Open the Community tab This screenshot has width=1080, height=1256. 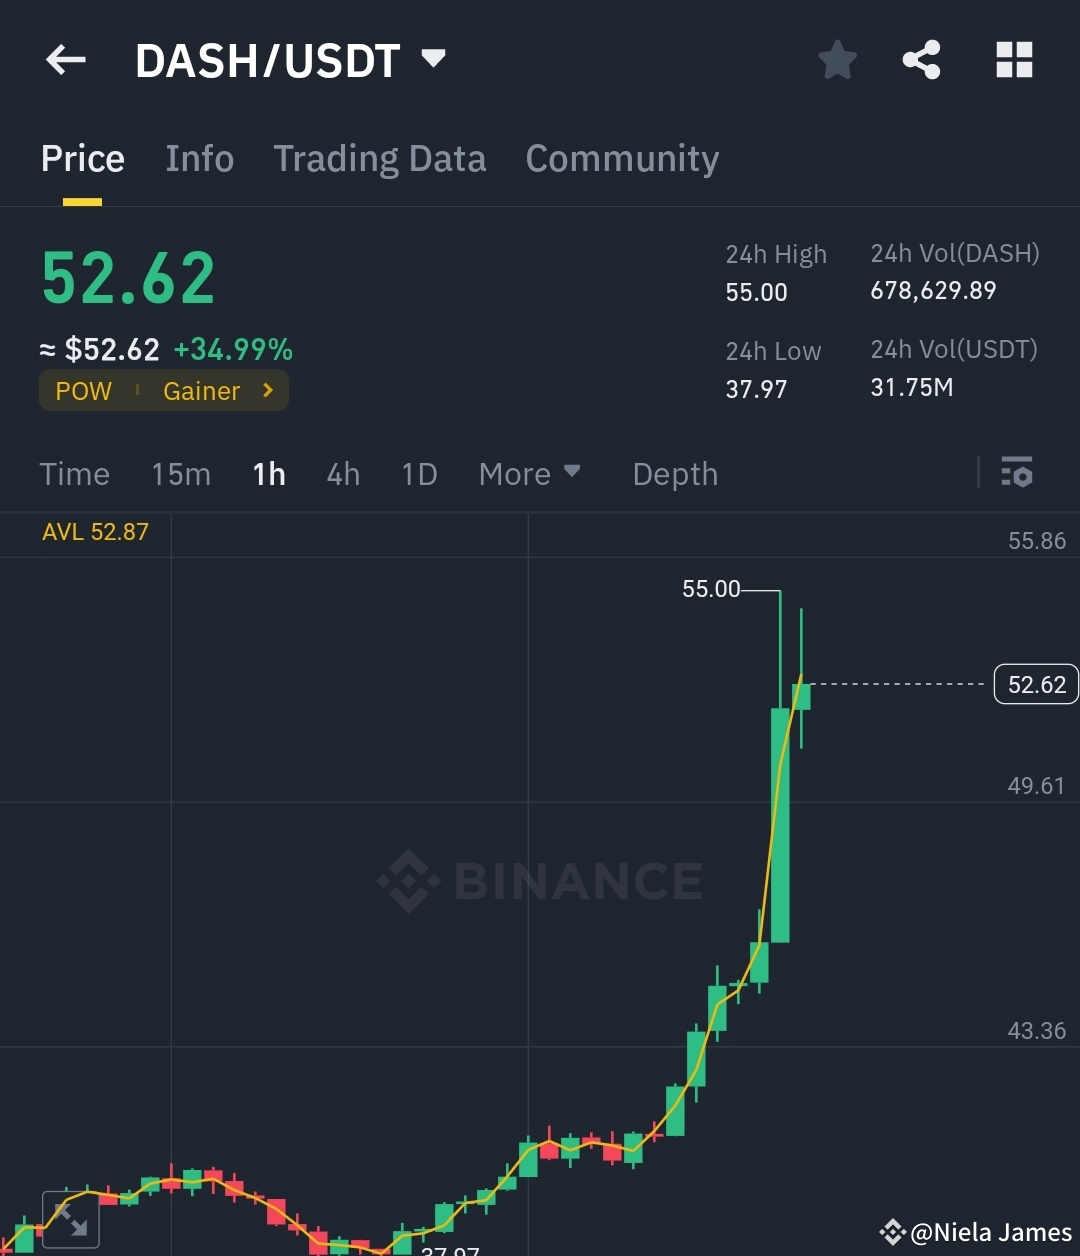click(622, 158)
